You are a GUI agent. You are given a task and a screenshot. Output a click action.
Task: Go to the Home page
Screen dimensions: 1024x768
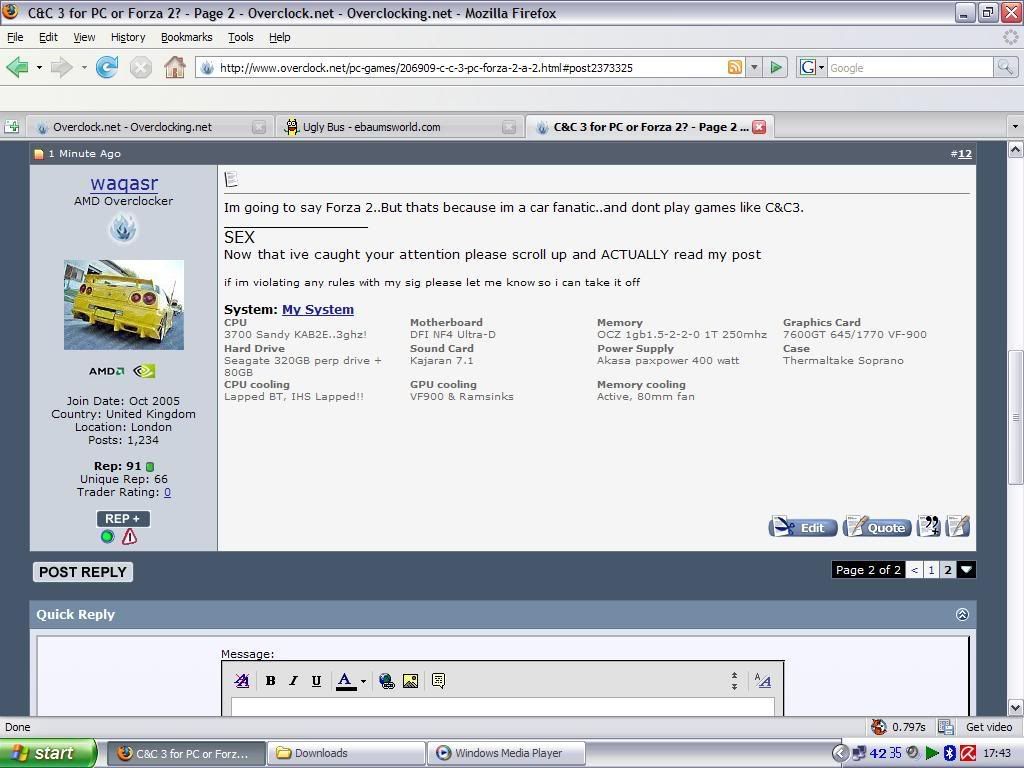click(174, 67)
